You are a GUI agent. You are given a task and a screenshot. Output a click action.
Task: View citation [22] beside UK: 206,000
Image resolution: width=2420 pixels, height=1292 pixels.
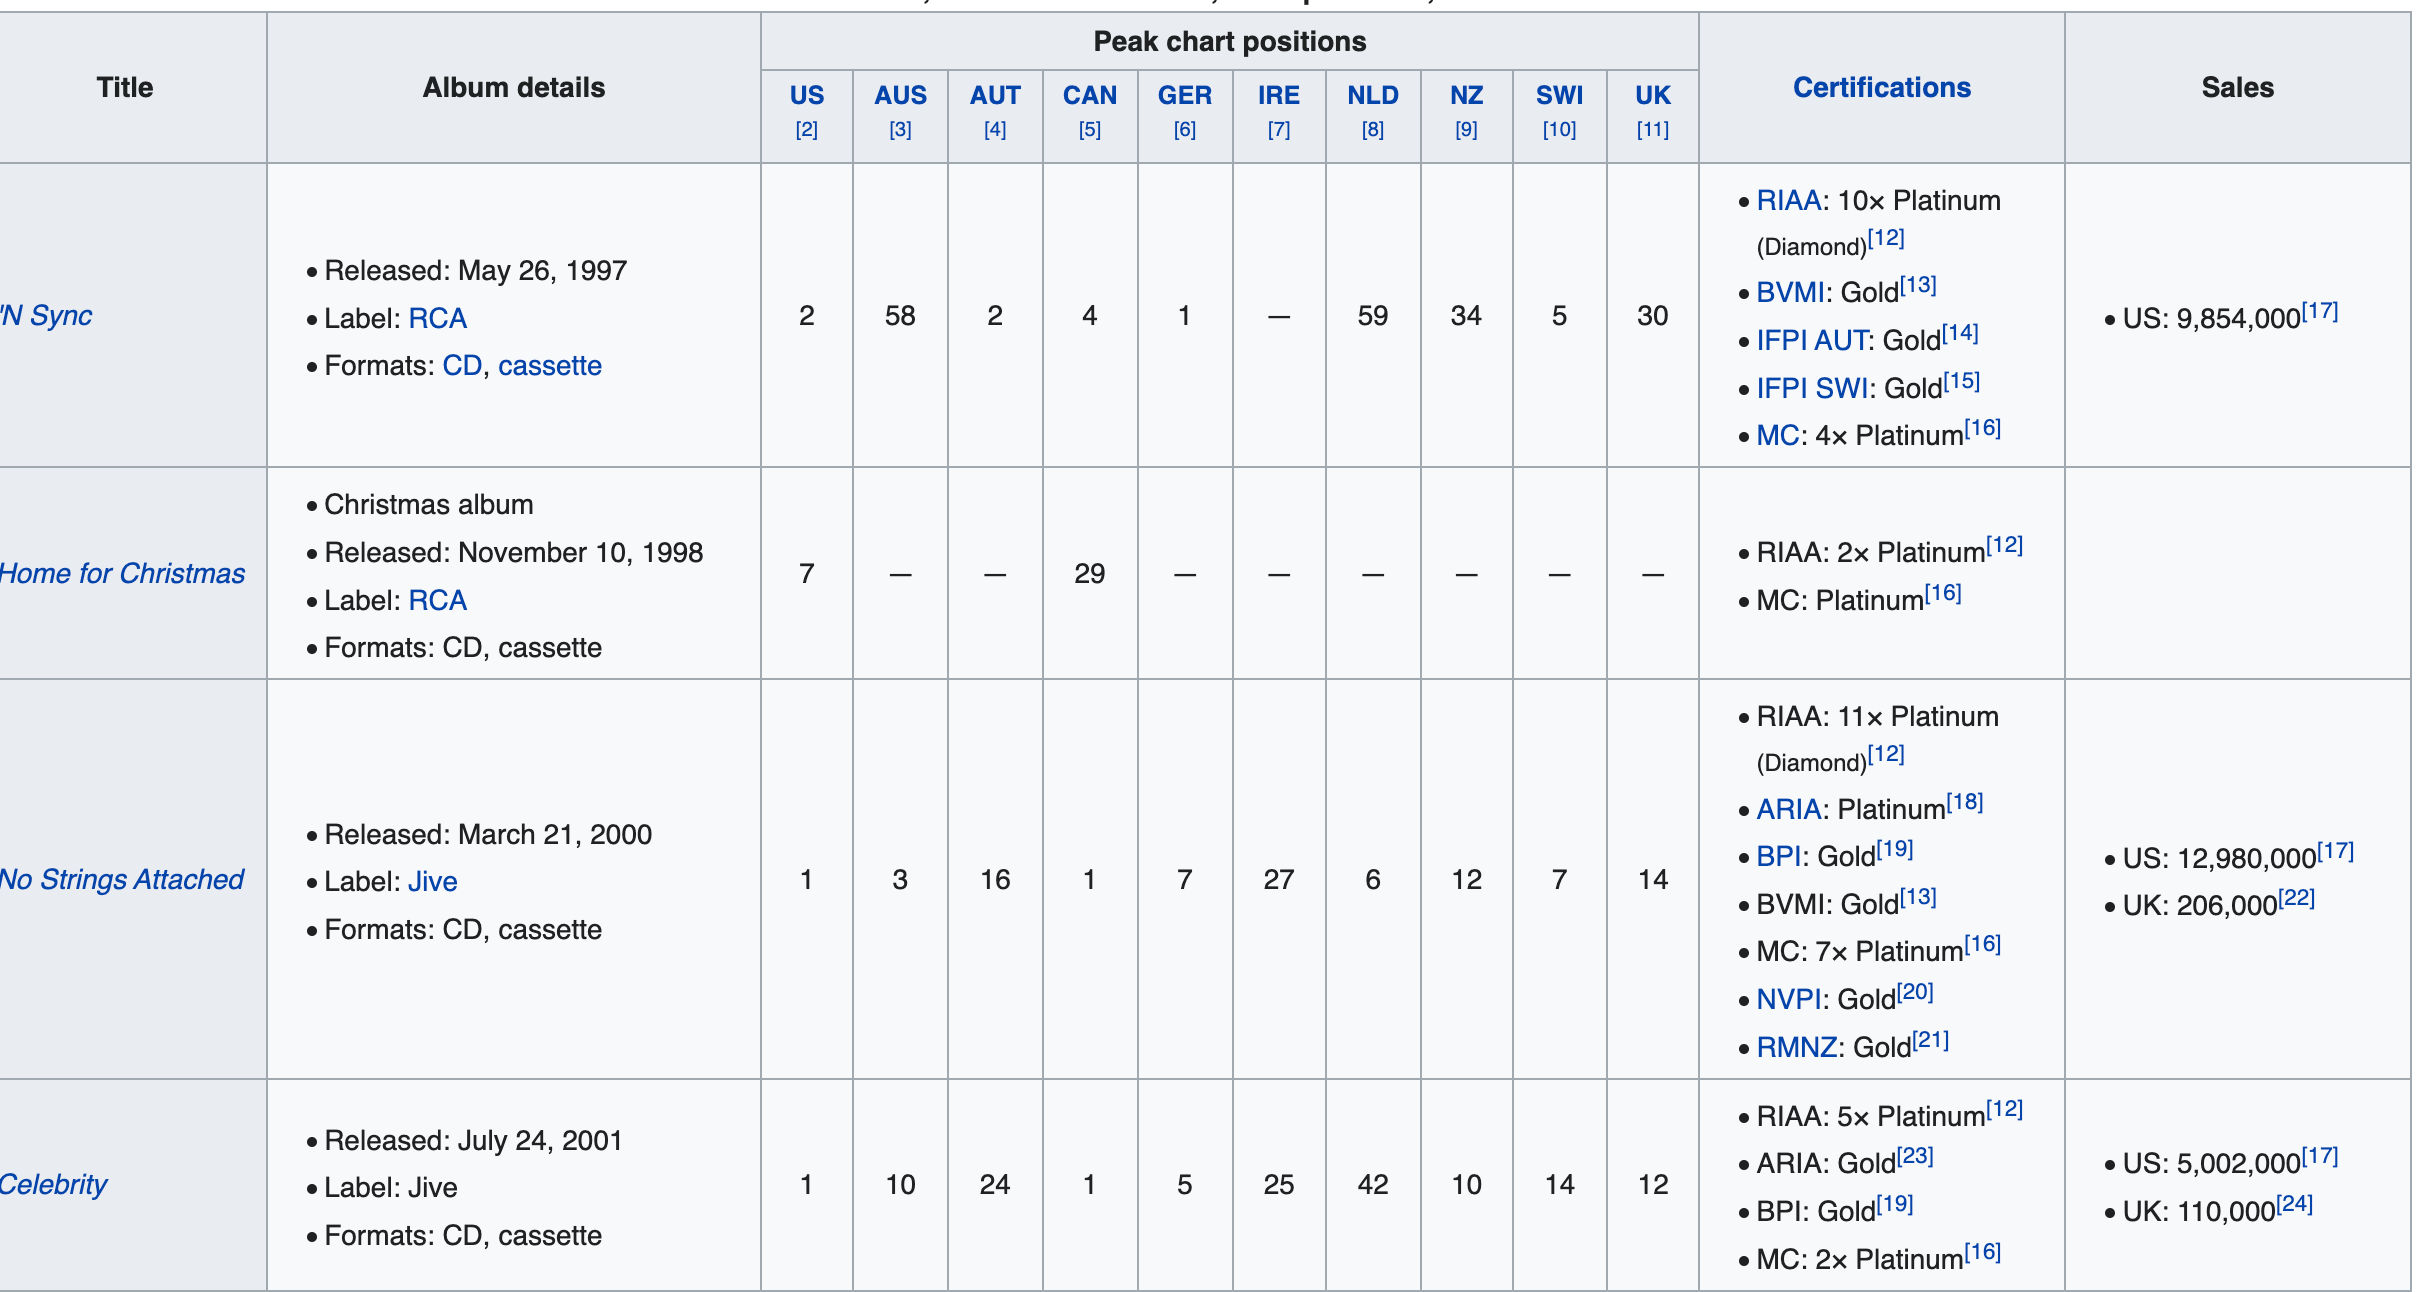coord(2296,898)
